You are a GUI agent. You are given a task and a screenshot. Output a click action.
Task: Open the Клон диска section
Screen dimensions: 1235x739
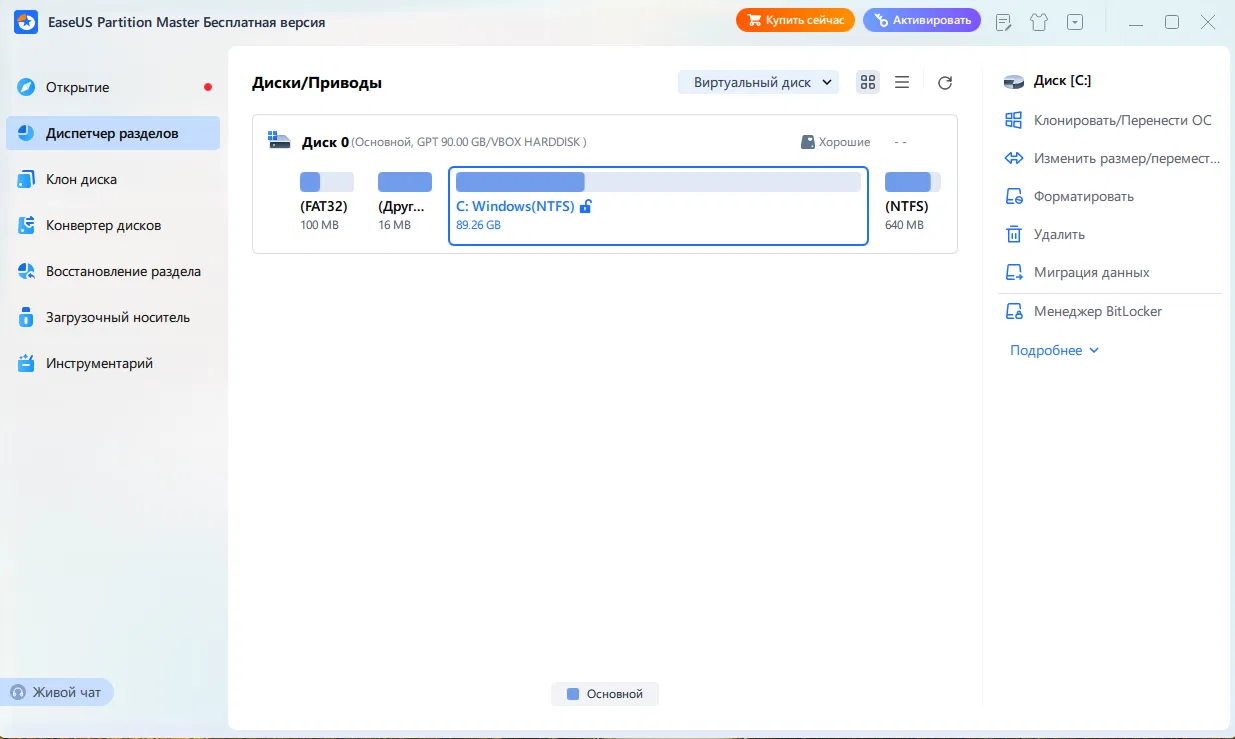[113, 179]
